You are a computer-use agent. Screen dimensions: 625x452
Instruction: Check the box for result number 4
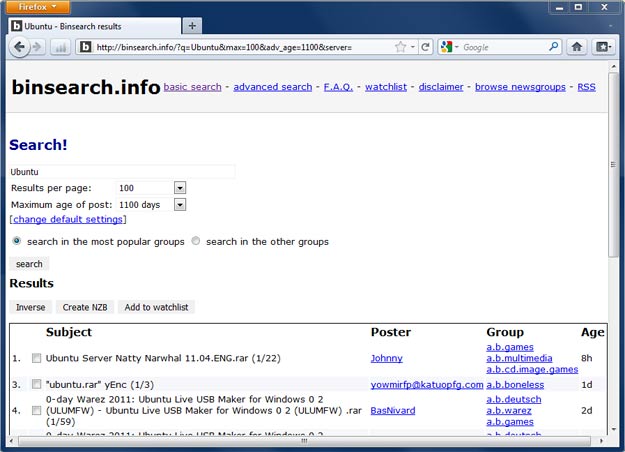coord(36,410)
